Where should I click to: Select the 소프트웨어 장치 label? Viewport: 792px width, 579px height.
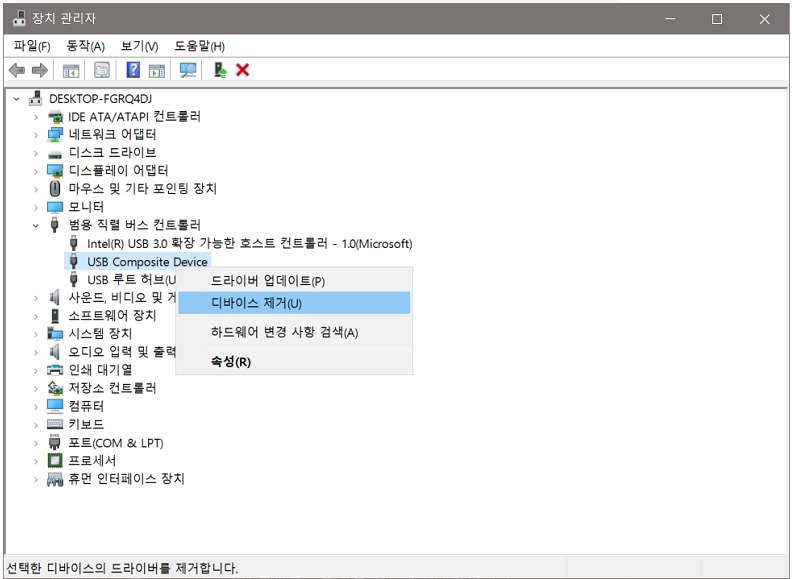[112, 316]
